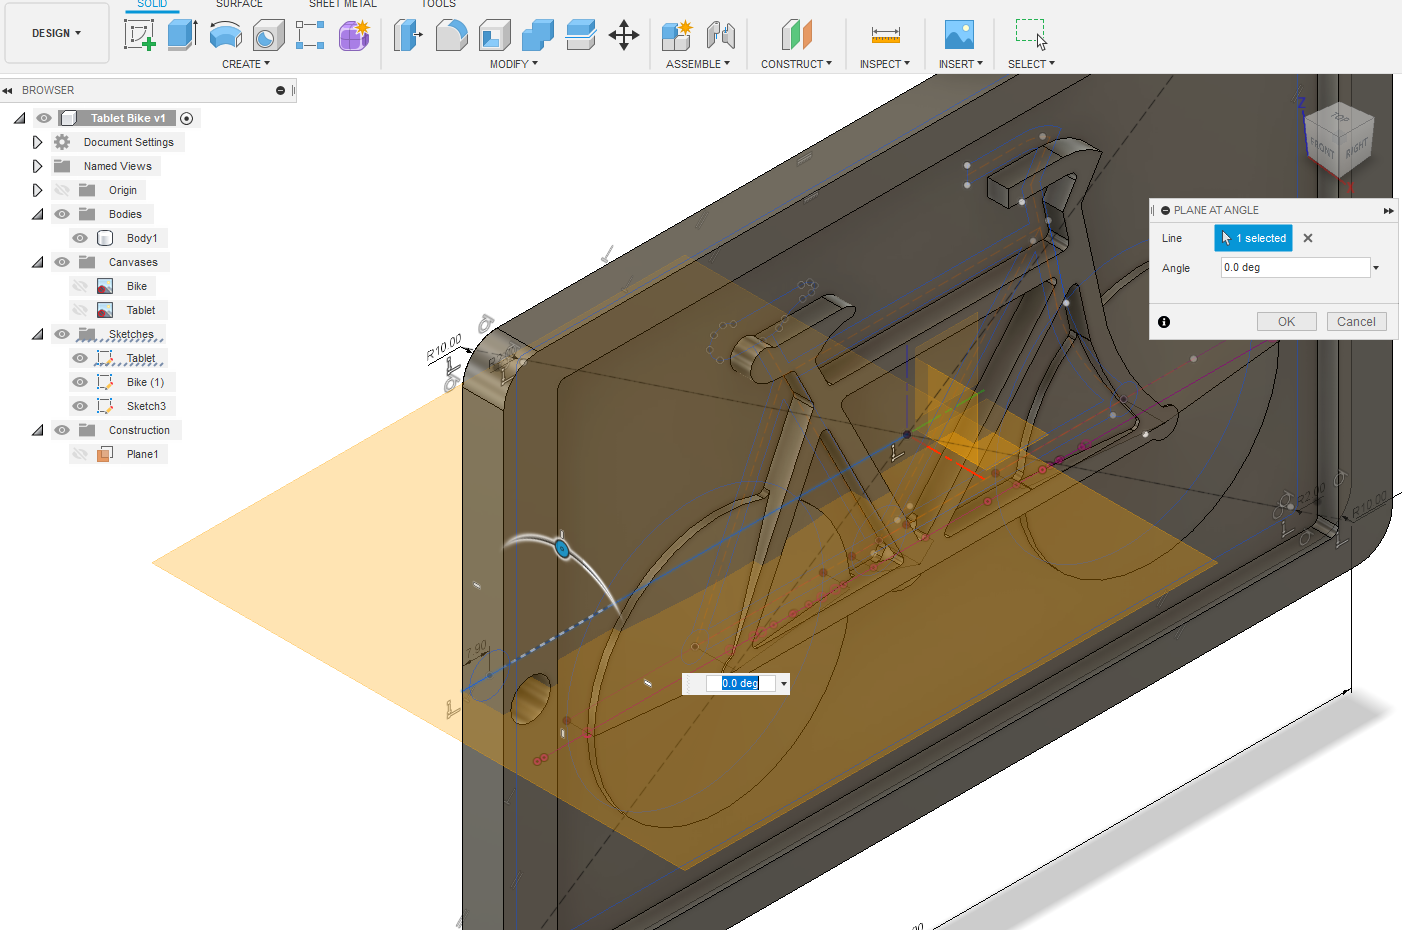Collapse the Construction folder

click(x=37, y=430)
